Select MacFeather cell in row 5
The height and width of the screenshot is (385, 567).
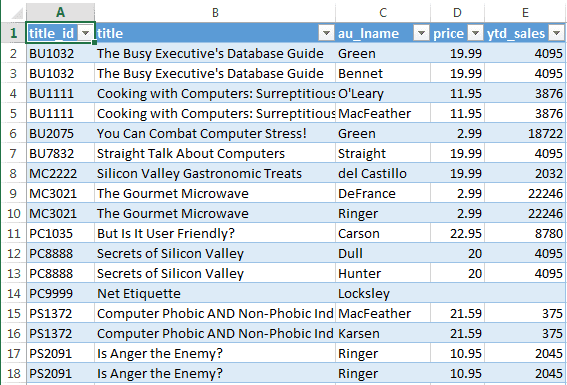pos(383,114)
